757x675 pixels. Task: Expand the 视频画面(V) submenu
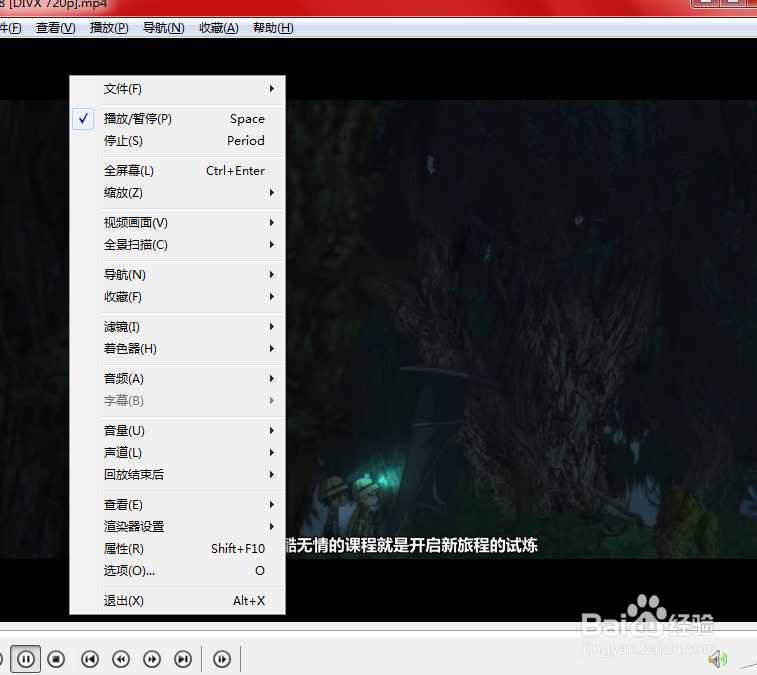click(178, 223)
